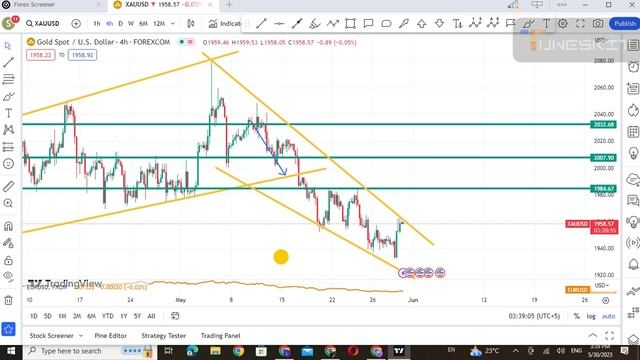The width and height of the screenshot is (640, 360).
Task: Select the callout comment tool
Action: click(368, 24)
